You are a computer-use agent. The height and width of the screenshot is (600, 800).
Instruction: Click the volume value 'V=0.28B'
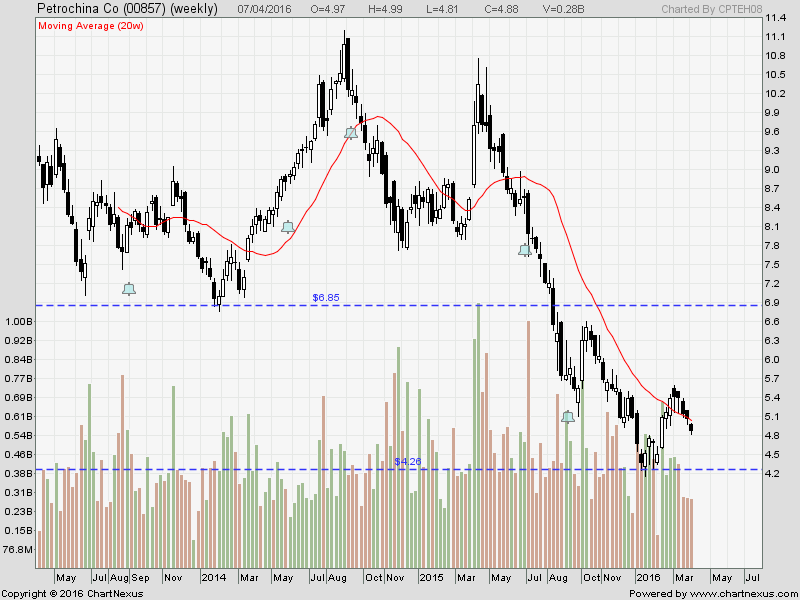pyautogui.click(x=564, y=9)
